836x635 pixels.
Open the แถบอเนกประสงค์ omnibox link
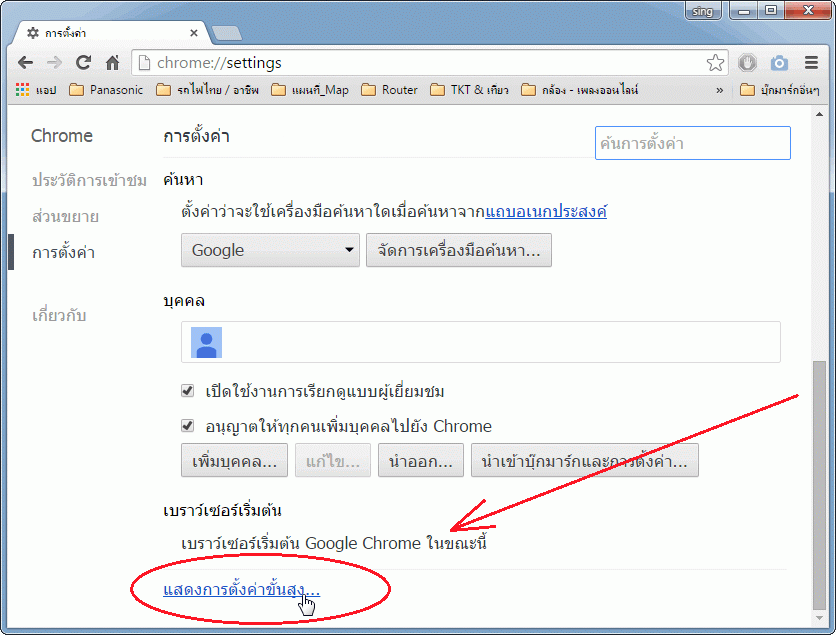click(x=546, y=212)
